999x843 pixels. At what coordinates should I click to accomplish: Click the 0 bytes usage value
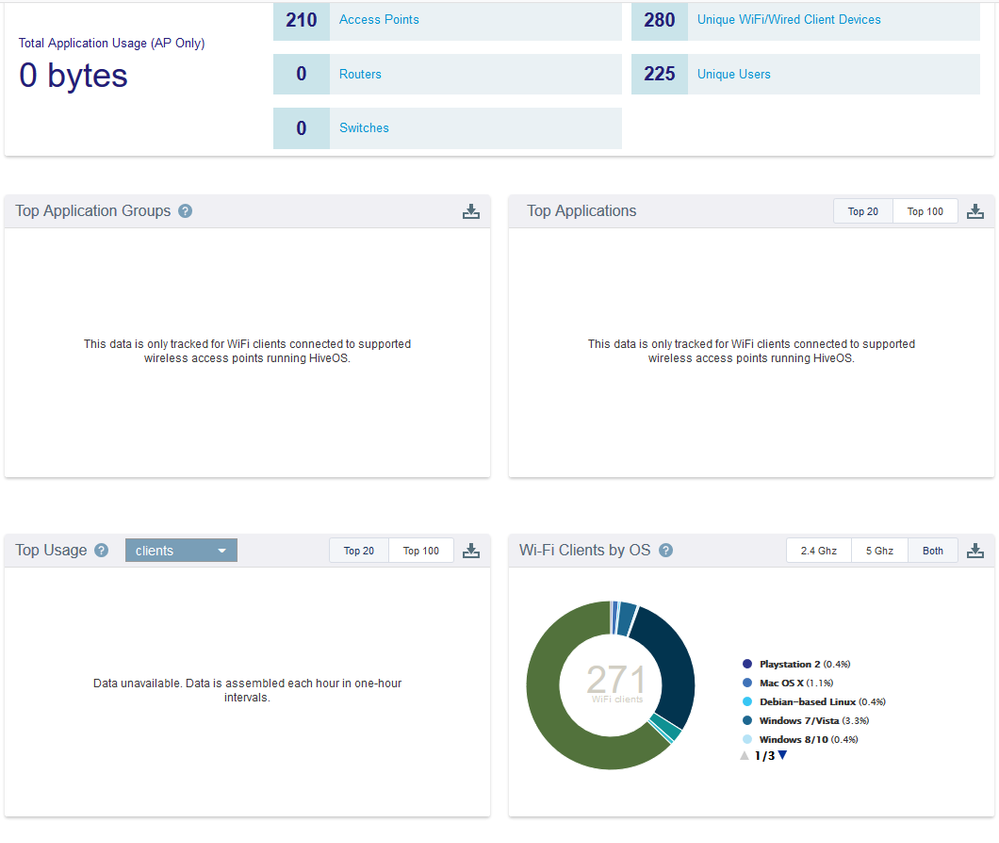pos(73,75)
